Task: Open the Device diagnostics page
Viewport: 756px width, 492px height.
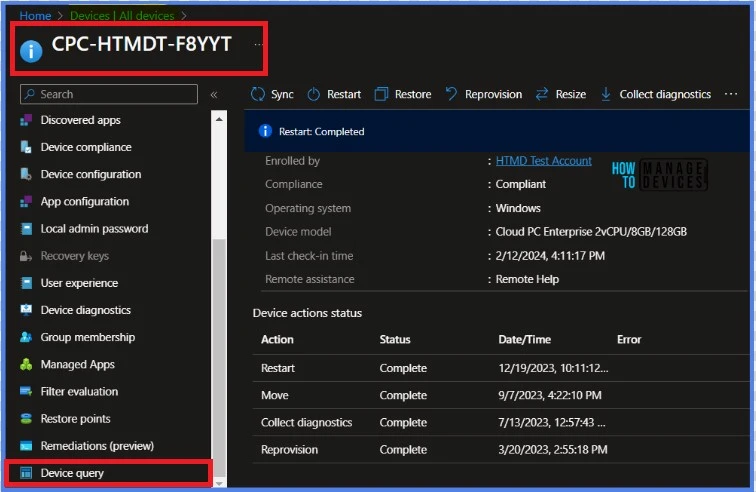Action: 85,310
